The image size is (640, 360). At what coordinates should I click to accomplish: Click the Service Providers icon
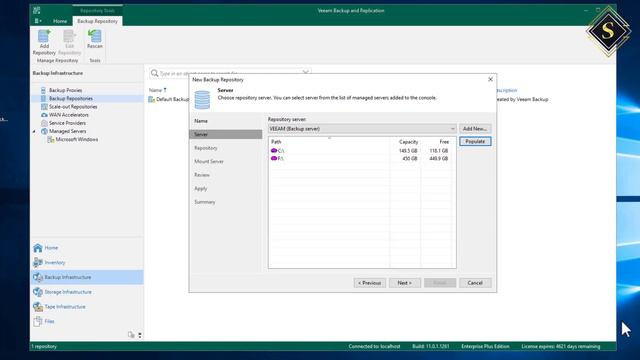(x=44, y=123)
